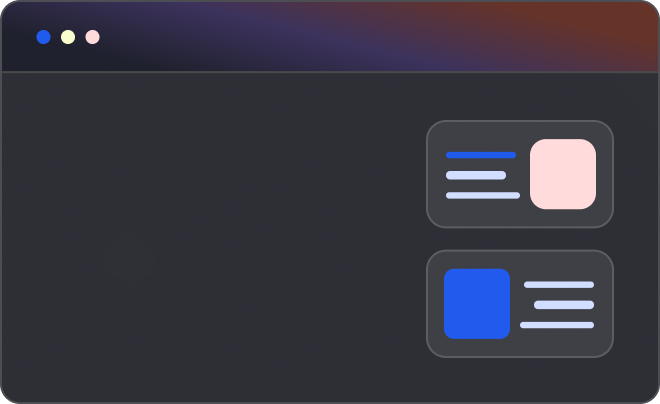Click the pink window control dot
The image size is (660, 404).
(93, 37)
